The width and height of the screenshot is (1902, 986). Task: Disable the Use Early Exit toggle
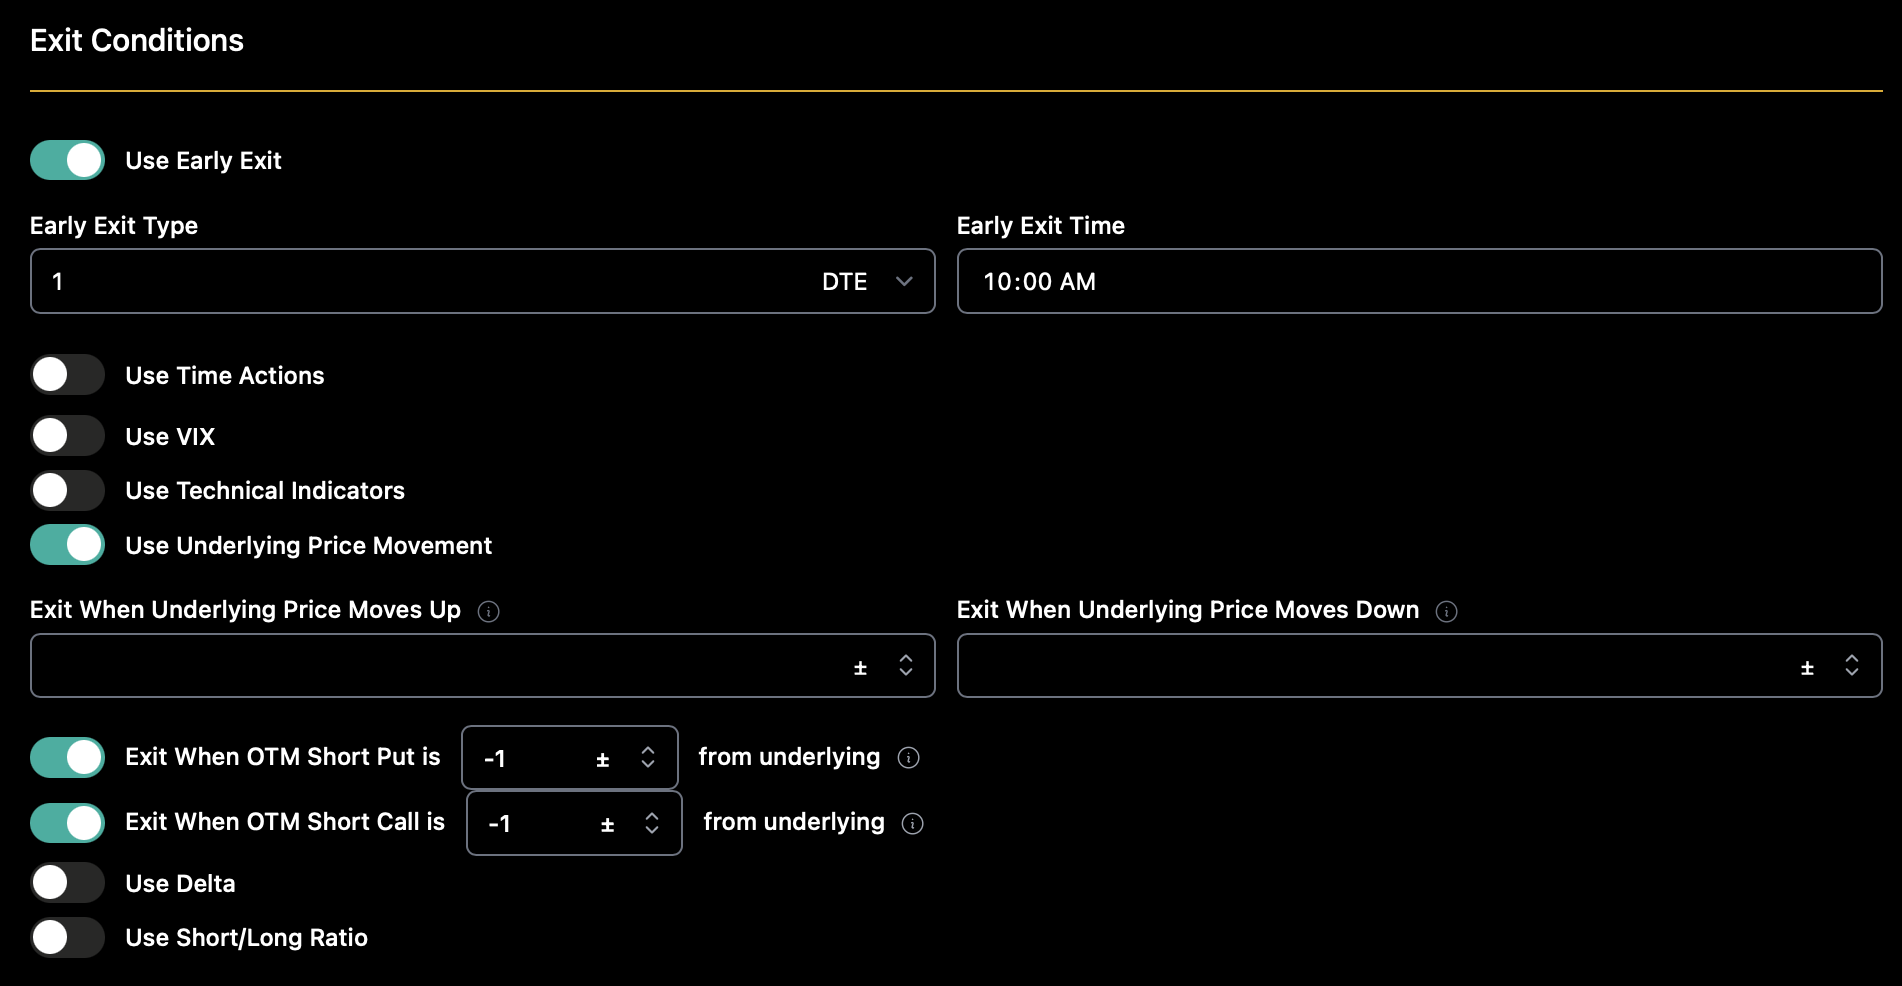click(67, 160)
